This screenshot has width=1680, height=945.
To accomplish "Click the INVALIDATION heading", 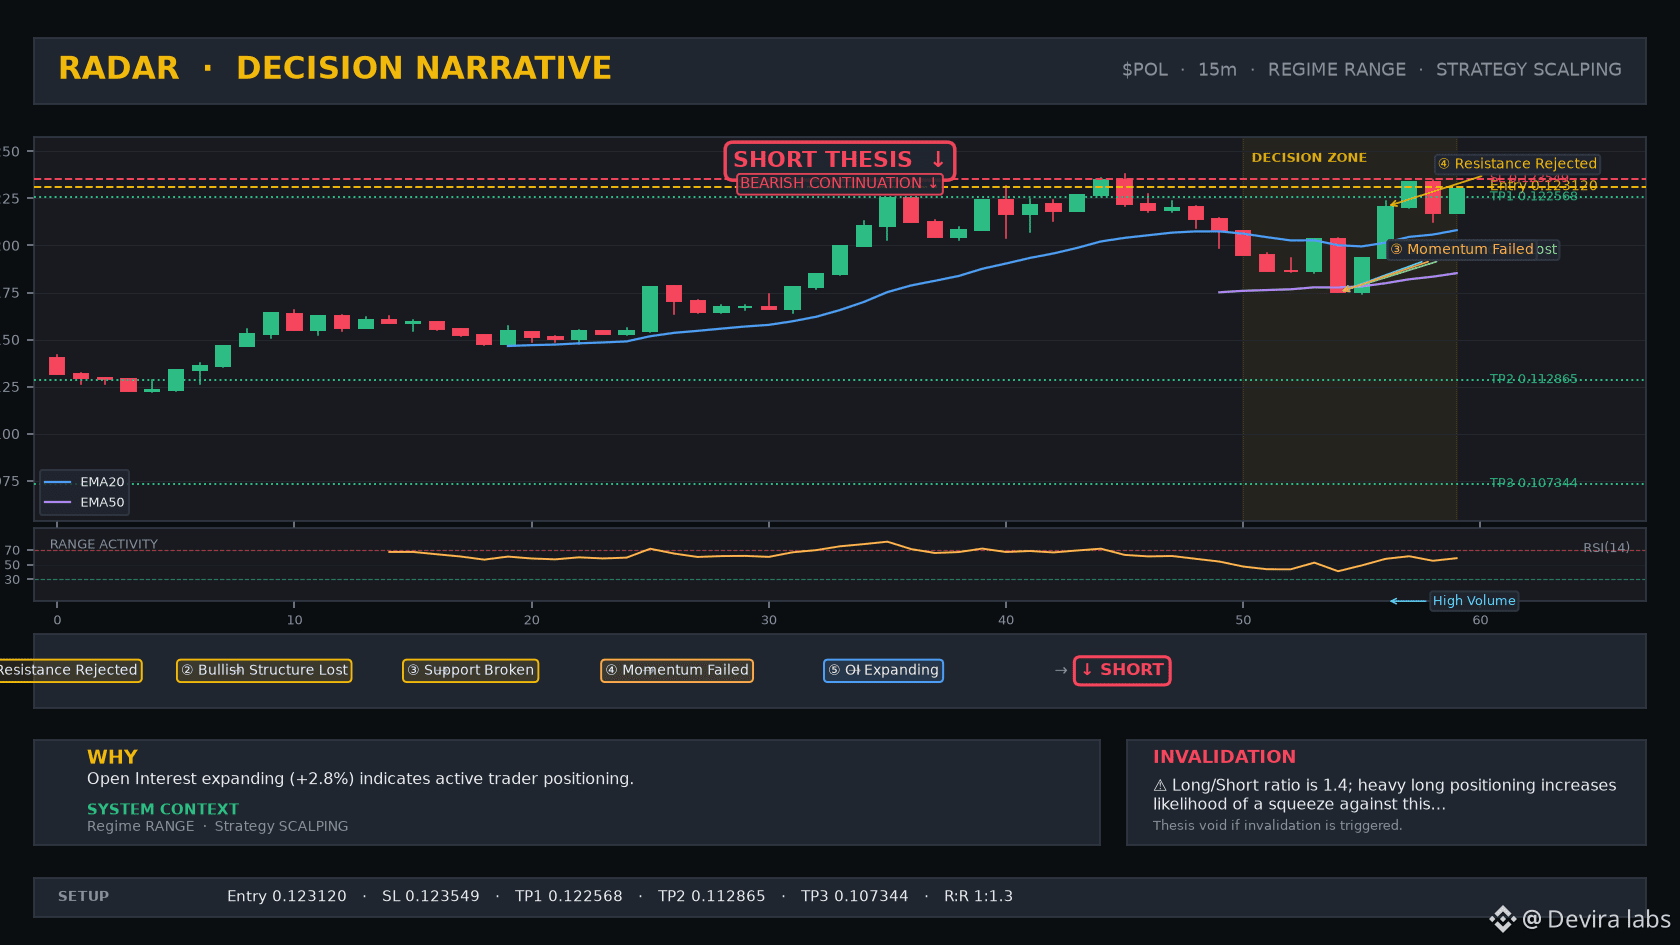I will pyautogui.click(x=1224, y=757).
